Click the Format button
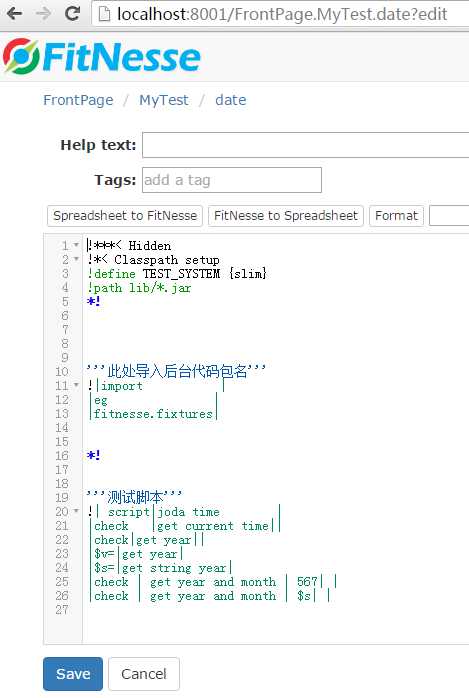This screenshot has height=698, width=469. 396,216
